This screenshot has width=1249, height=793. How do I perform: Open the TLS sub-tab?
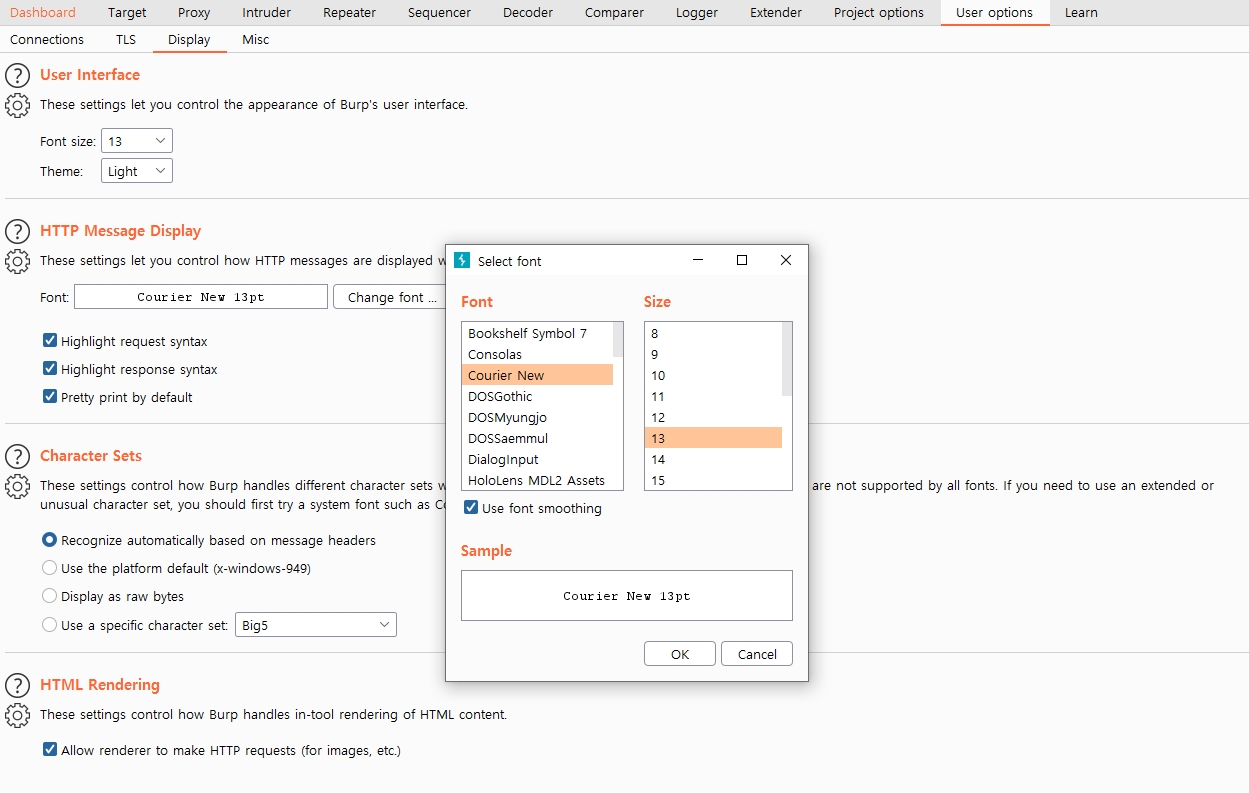tap(126, 40)
